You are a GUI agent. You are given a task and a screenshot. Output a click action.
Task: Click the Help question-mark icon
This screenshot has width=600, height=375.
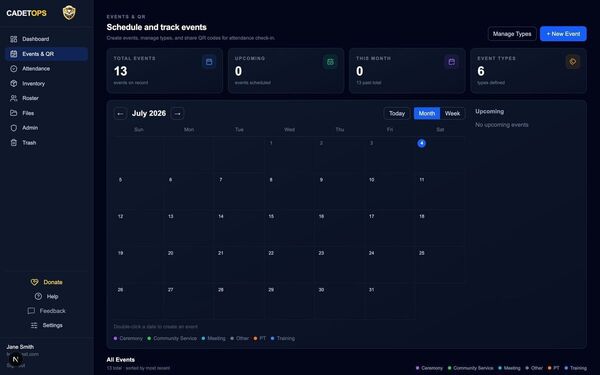tap(38, 296)
